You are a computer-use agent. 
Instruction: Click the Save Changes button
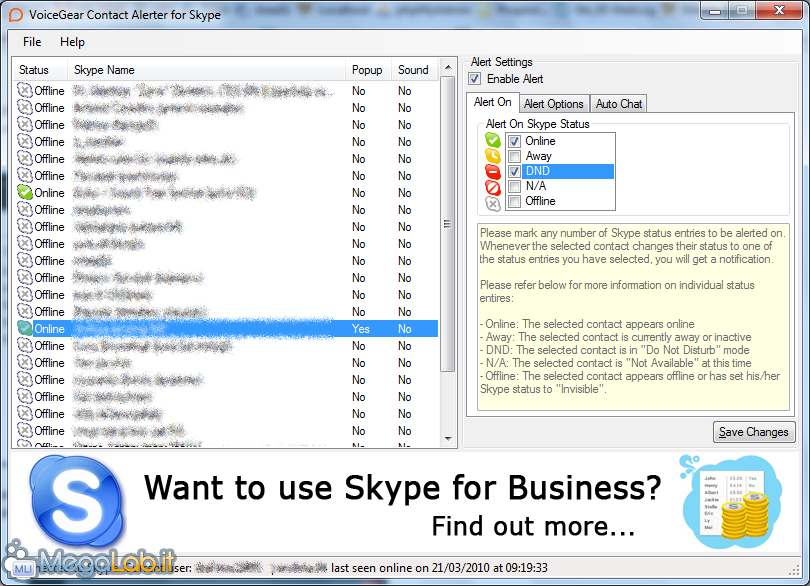tap(754, 432)
